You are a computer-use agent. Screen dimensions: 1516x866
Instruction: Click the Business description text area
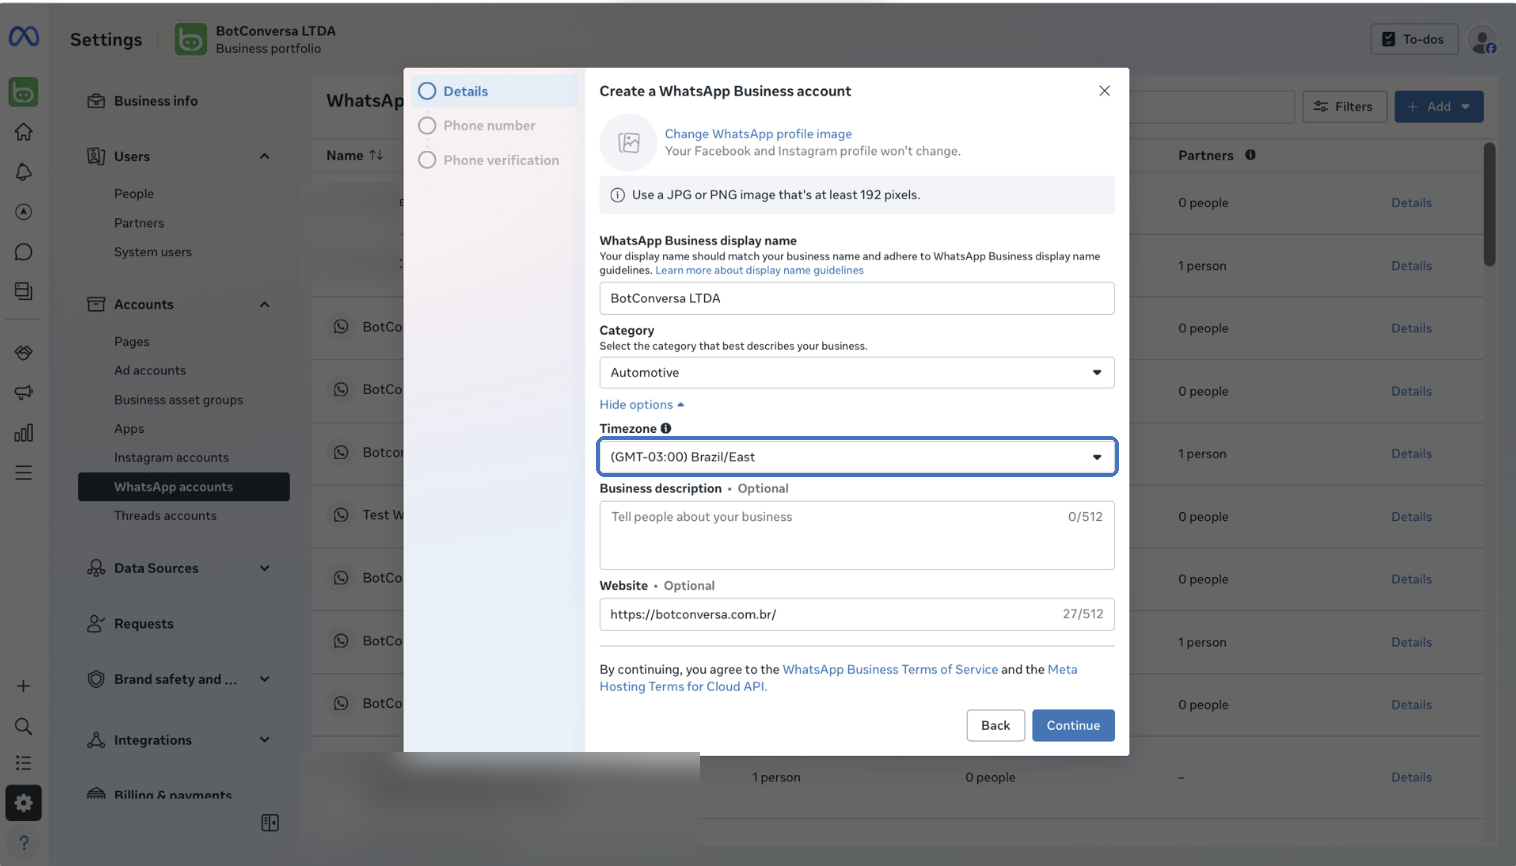point(857,536)
